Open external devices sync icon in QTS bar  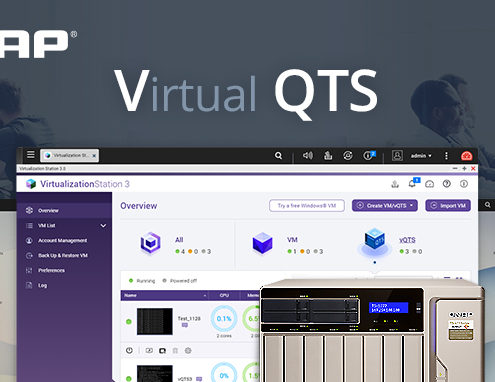348,155
